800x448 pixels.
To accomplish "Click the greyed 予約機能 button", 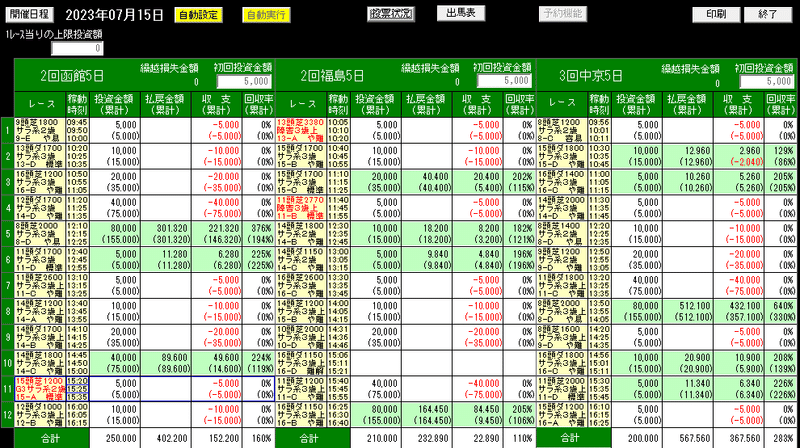I will 563,14.
